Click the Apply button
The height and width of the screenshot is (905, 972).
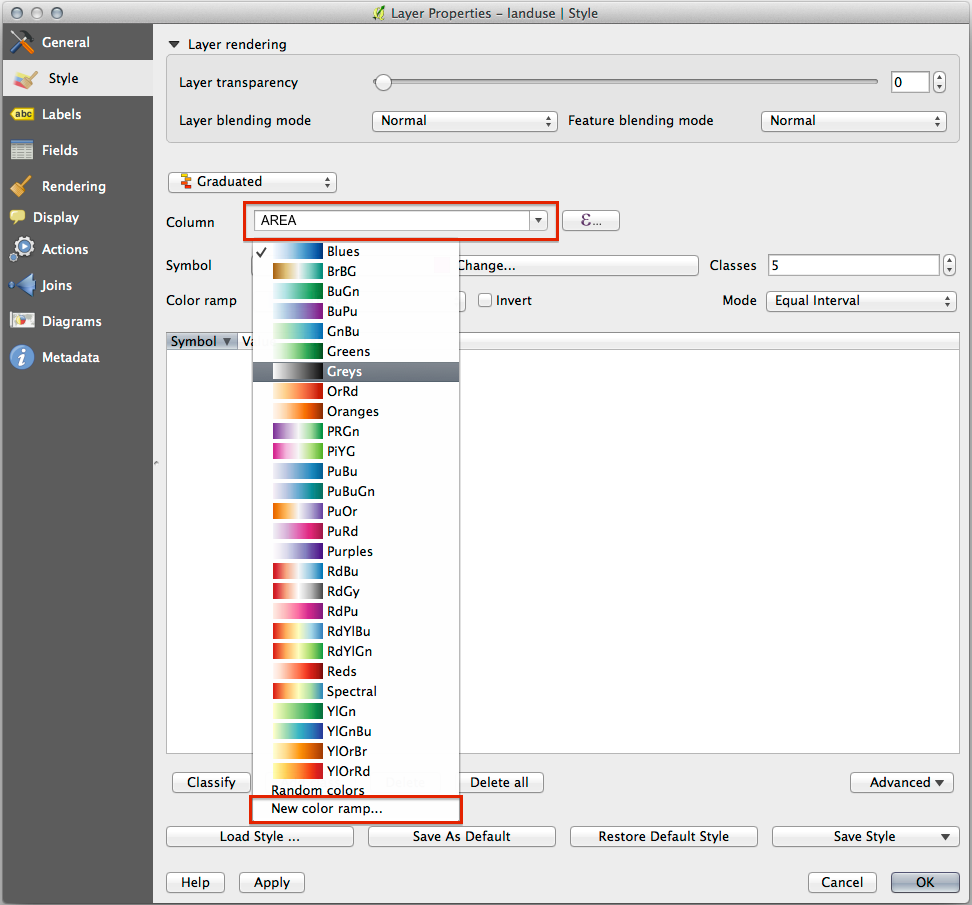click(271, 882)
